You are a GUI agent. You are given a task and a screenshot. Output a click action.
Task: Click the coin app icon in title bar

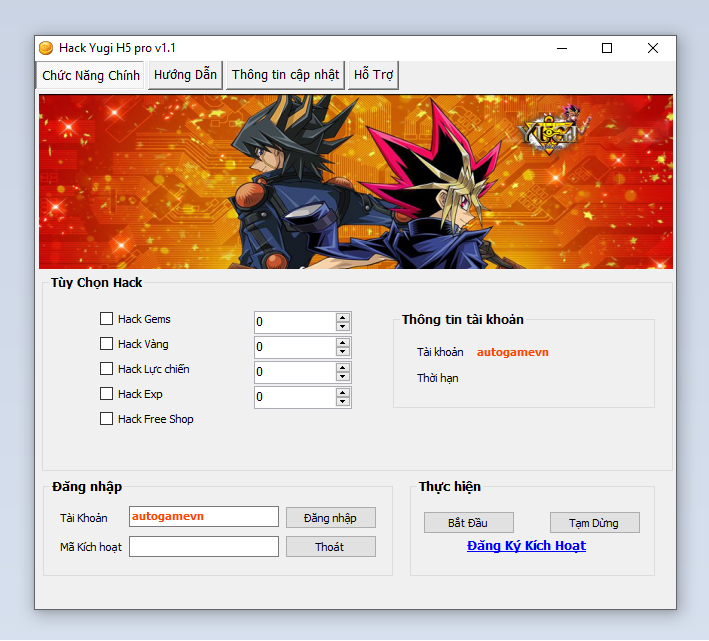click(x=46, y=48)
